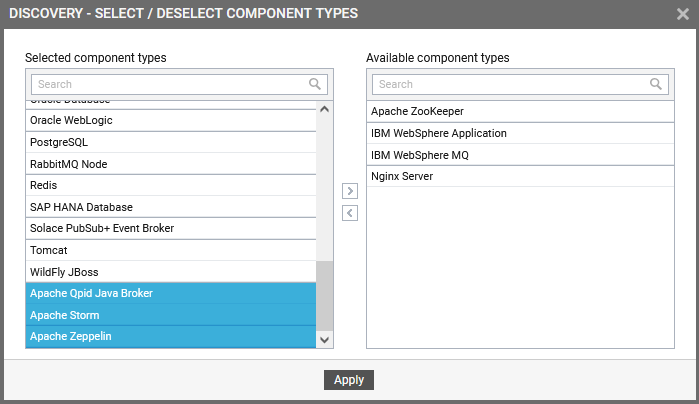Apply the component type selection
This screenshot has height=404, width=699.
point(349,380)
